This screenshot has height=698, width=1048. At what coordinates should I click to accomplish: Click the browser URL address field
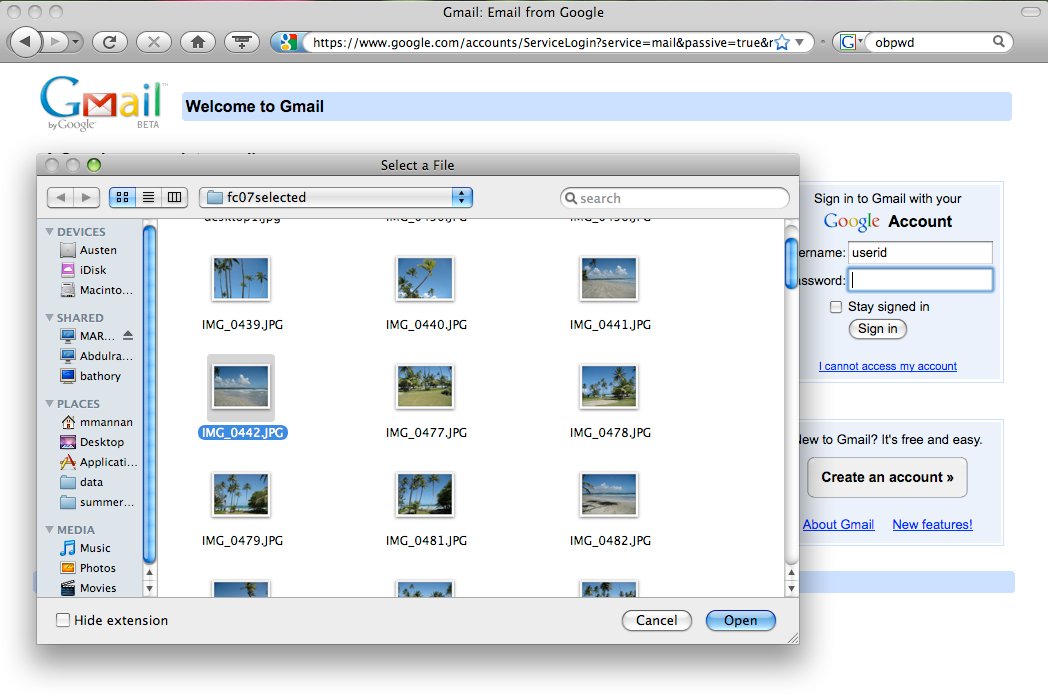(542, 42)
